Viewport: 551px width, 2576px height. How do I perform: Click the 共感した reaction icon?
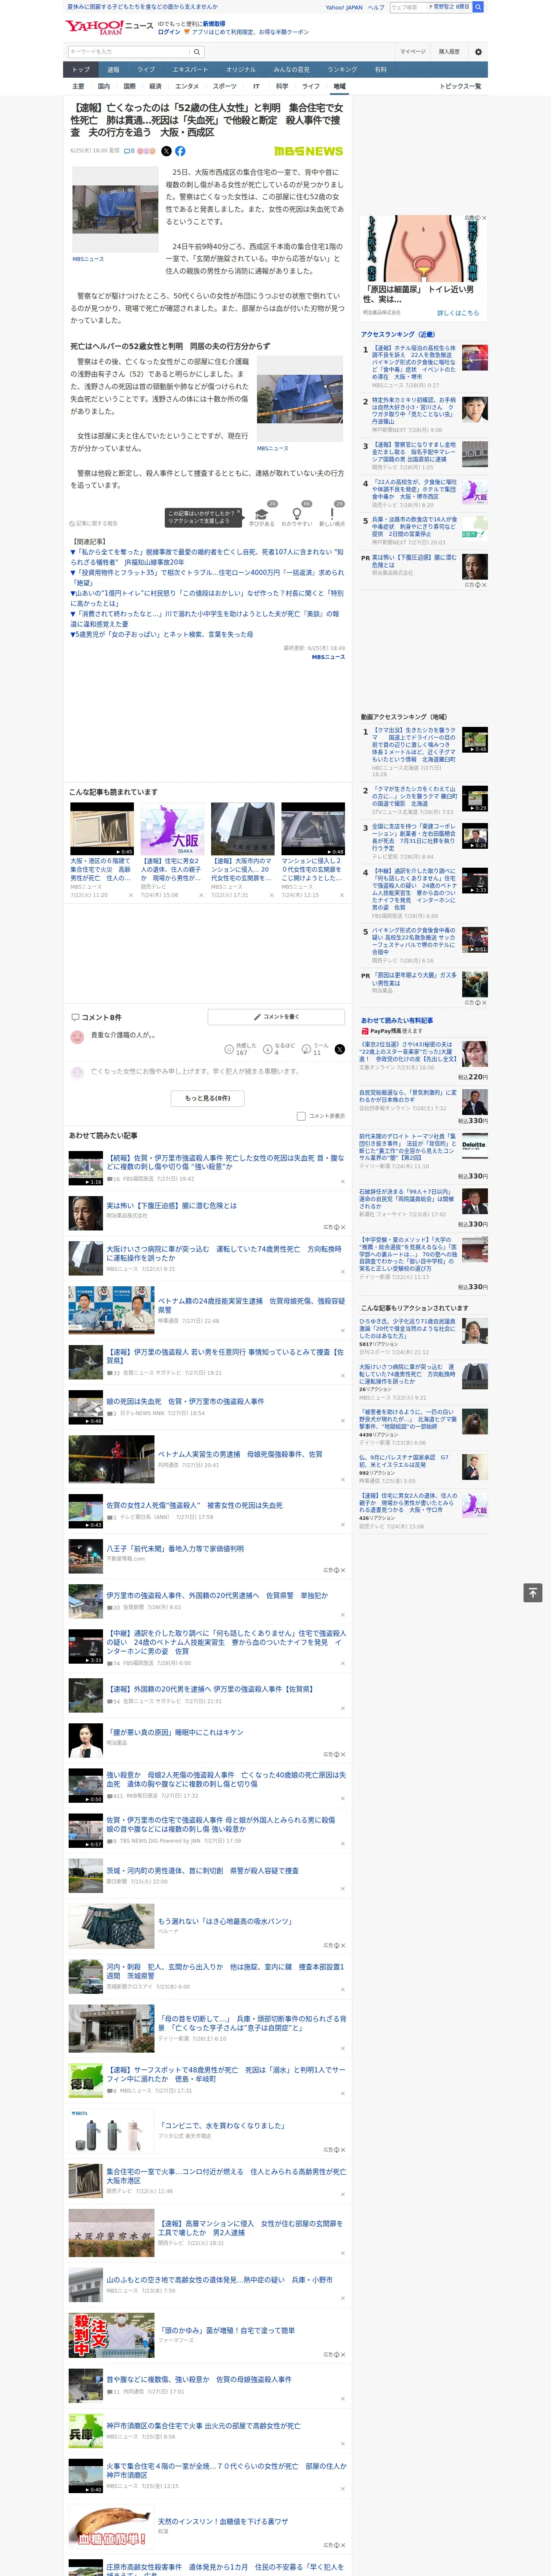229,1048
